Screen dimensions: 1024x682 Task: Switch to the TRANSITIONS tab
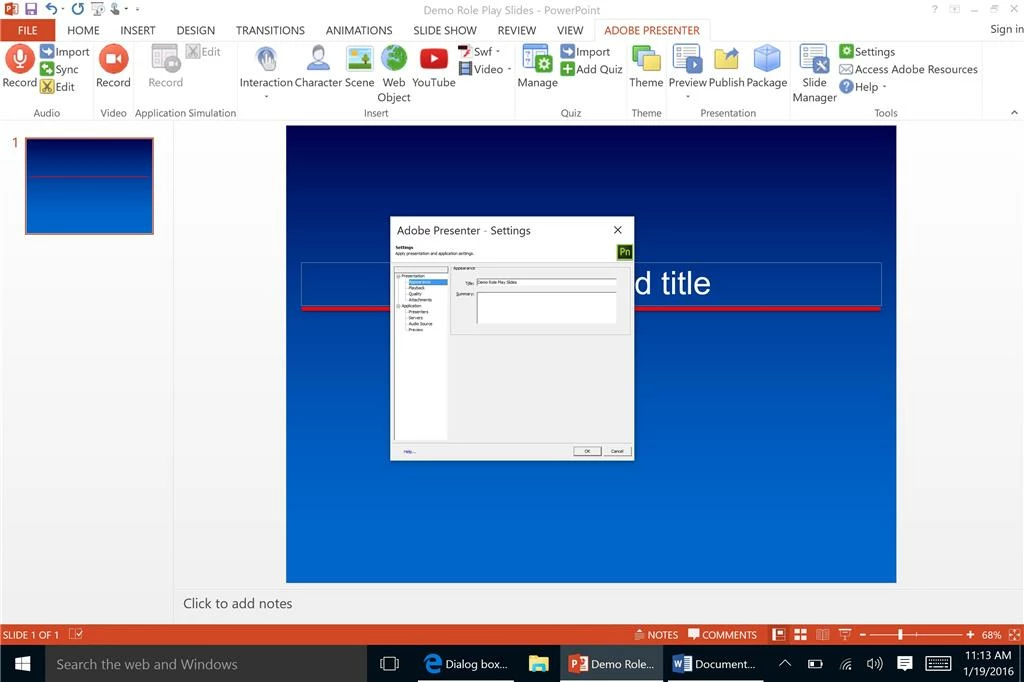coord(270,30)
